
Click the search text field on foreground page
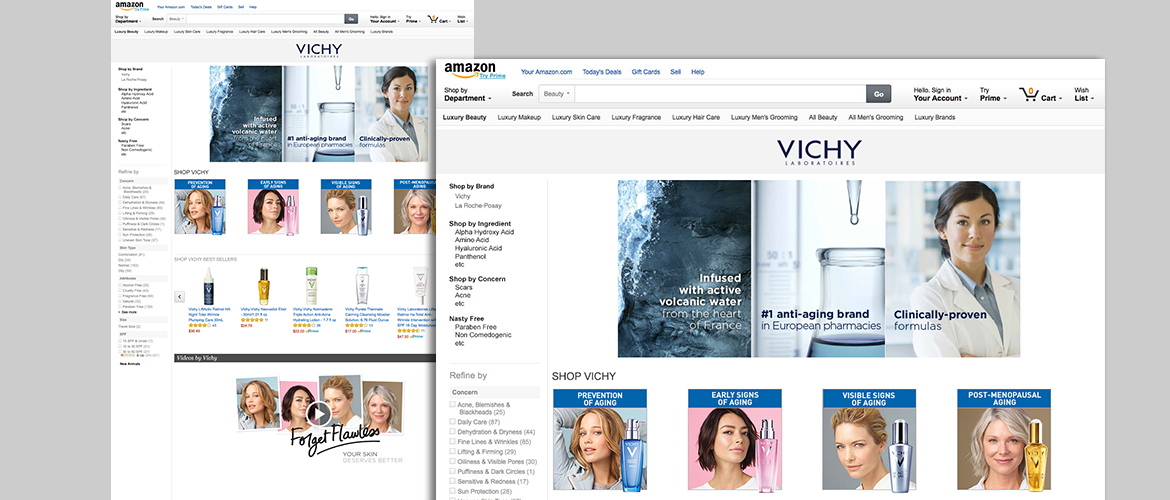click(x=720, y=94)
